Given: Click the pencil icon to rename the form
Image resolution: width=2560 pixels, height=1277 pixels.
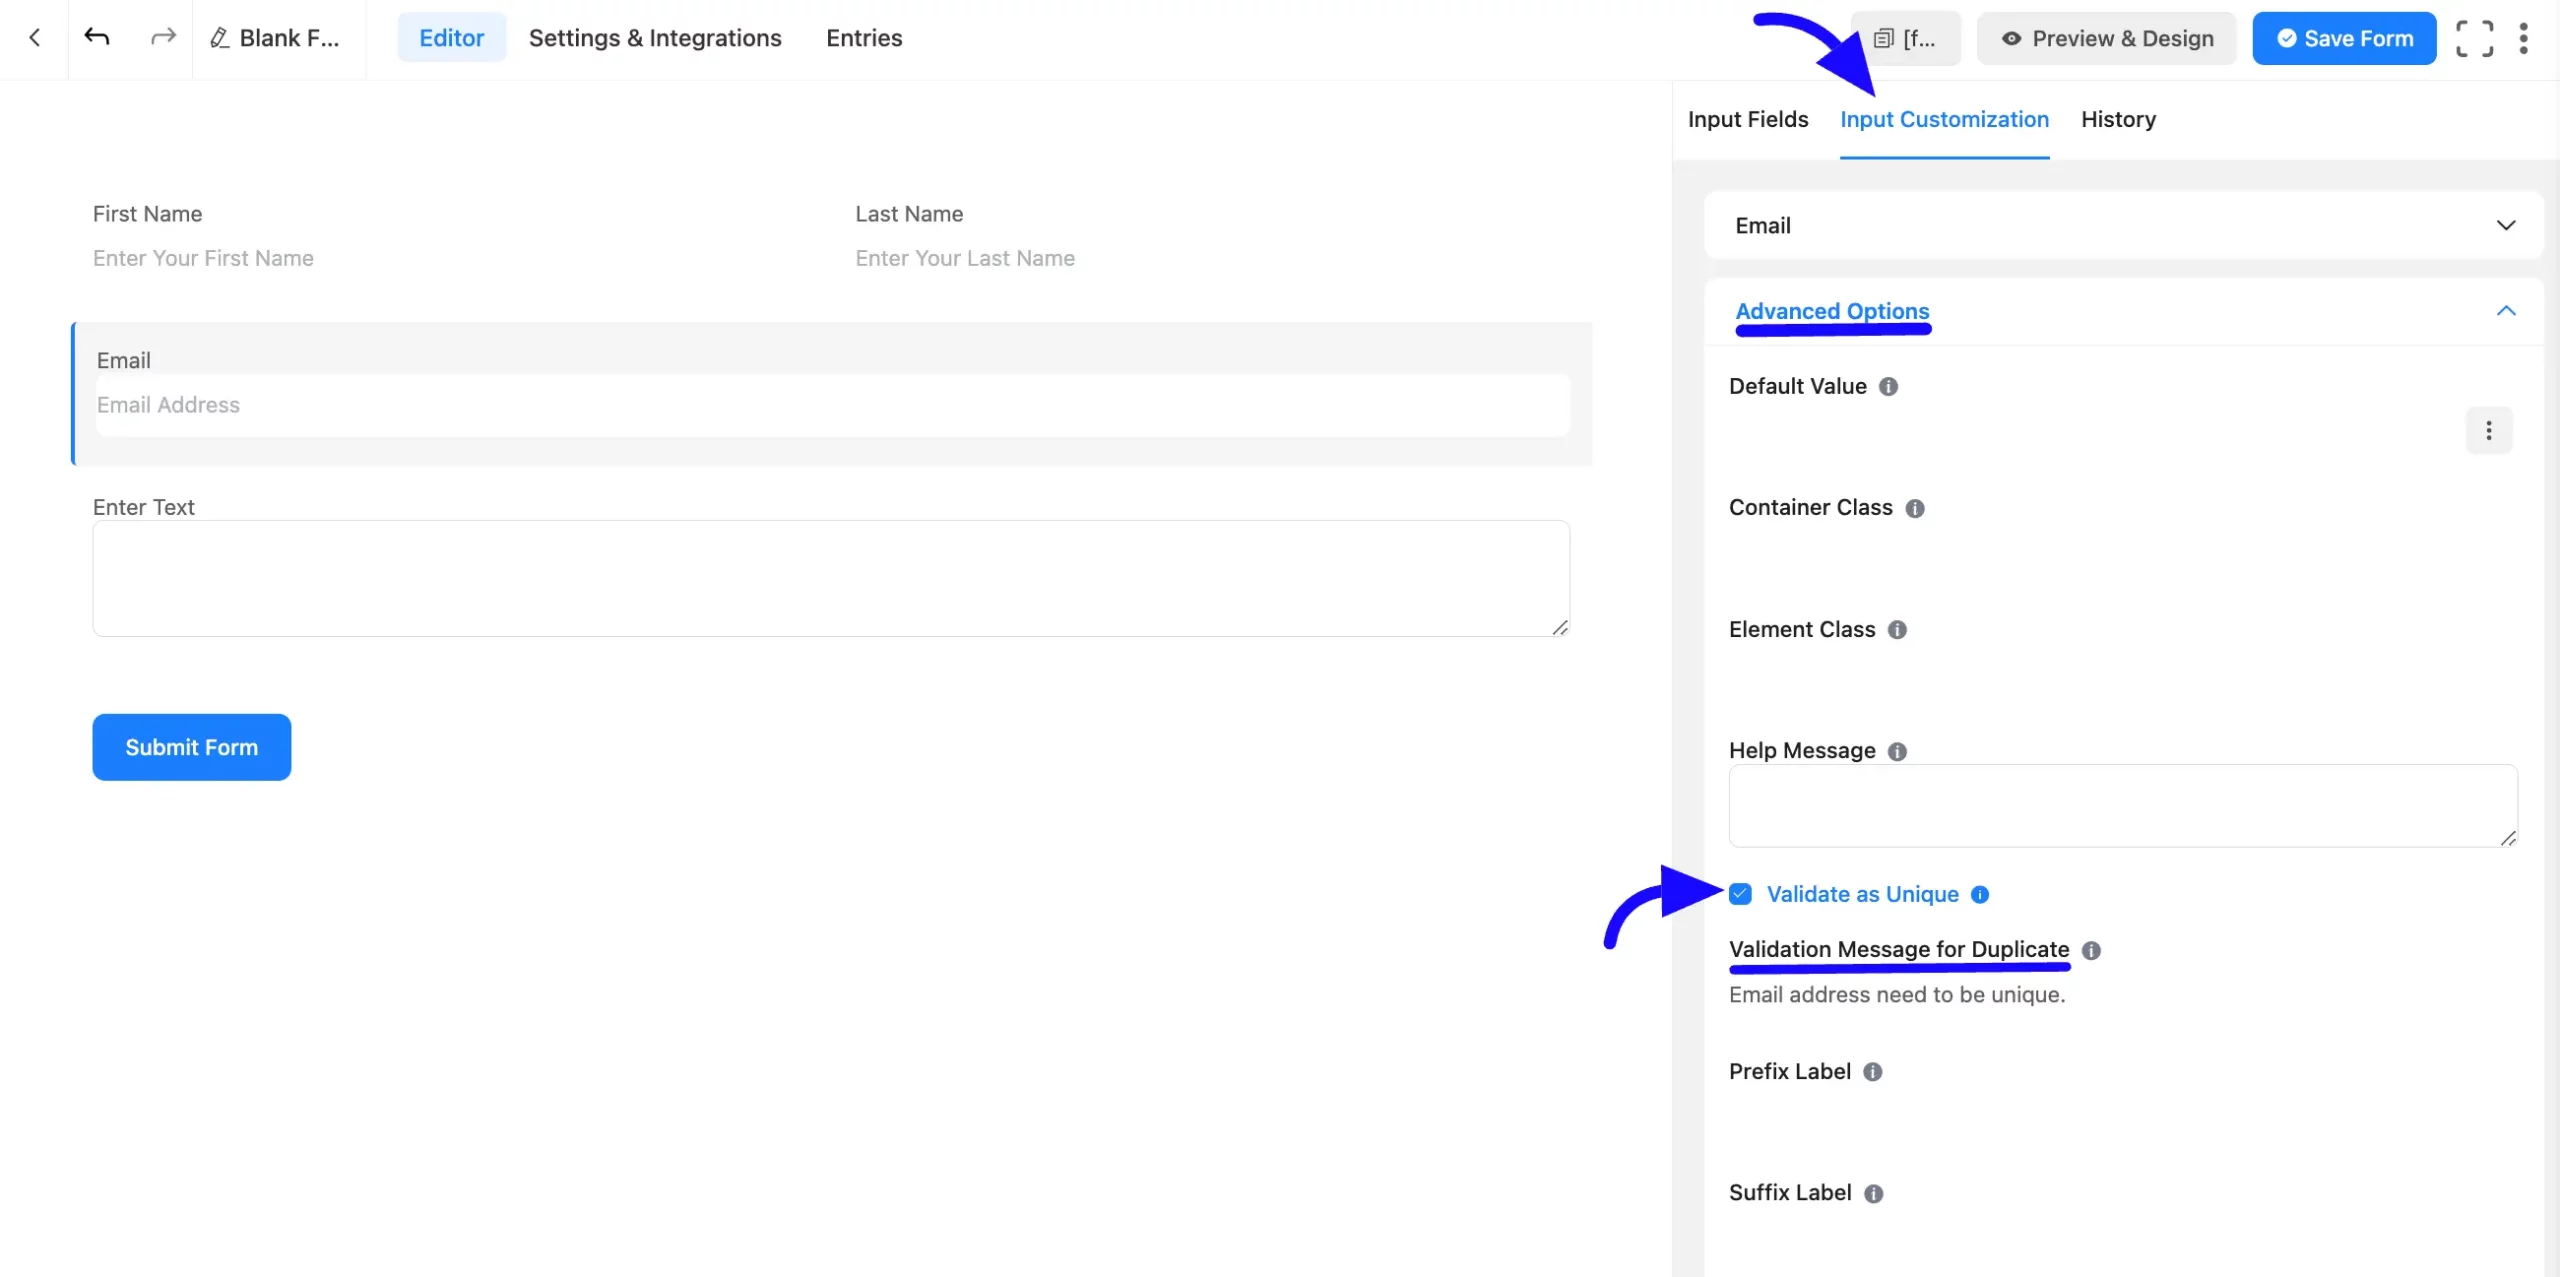Looking at the screenshot, I should [x=221, y=38].
